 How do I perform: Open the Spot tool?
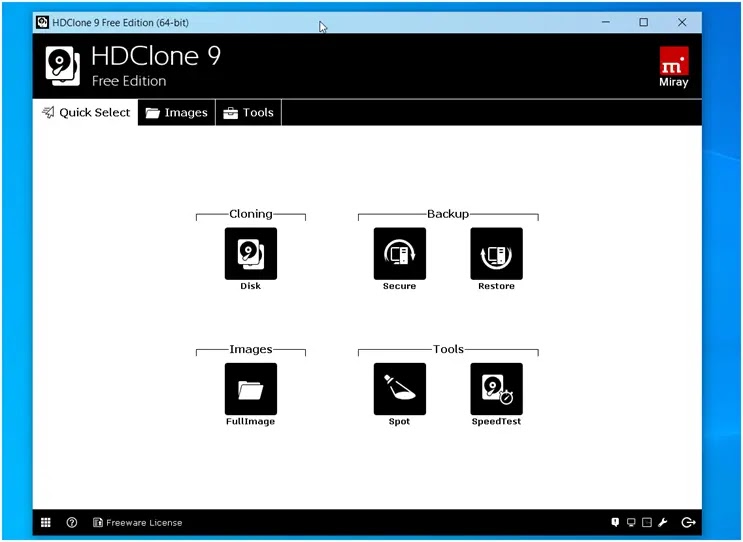pyautogui.click(x=399, y=389)
